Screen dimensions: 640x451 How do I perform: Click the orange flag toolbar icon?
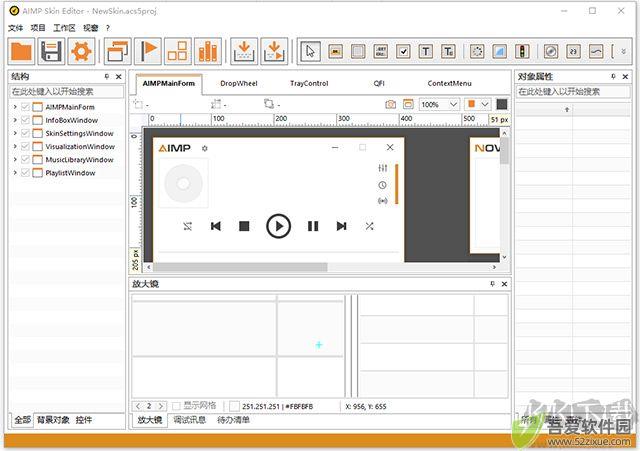[x=148, y=51]
